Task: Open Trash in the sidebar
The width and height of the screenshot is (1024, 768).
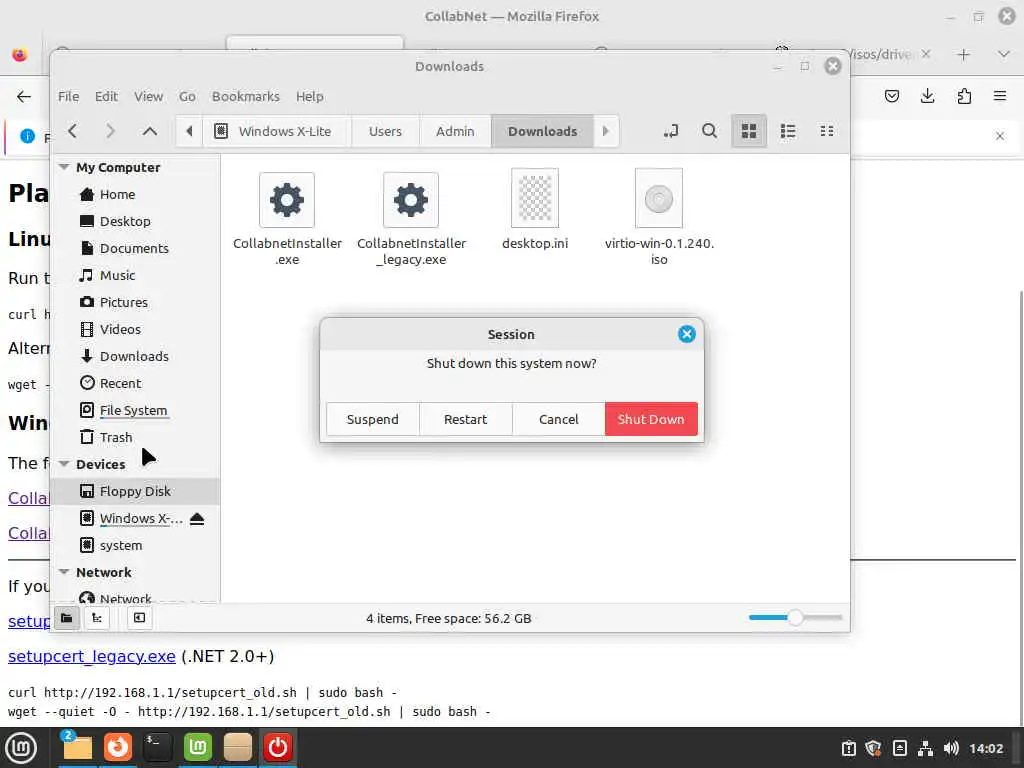Action: click(116, 437)
